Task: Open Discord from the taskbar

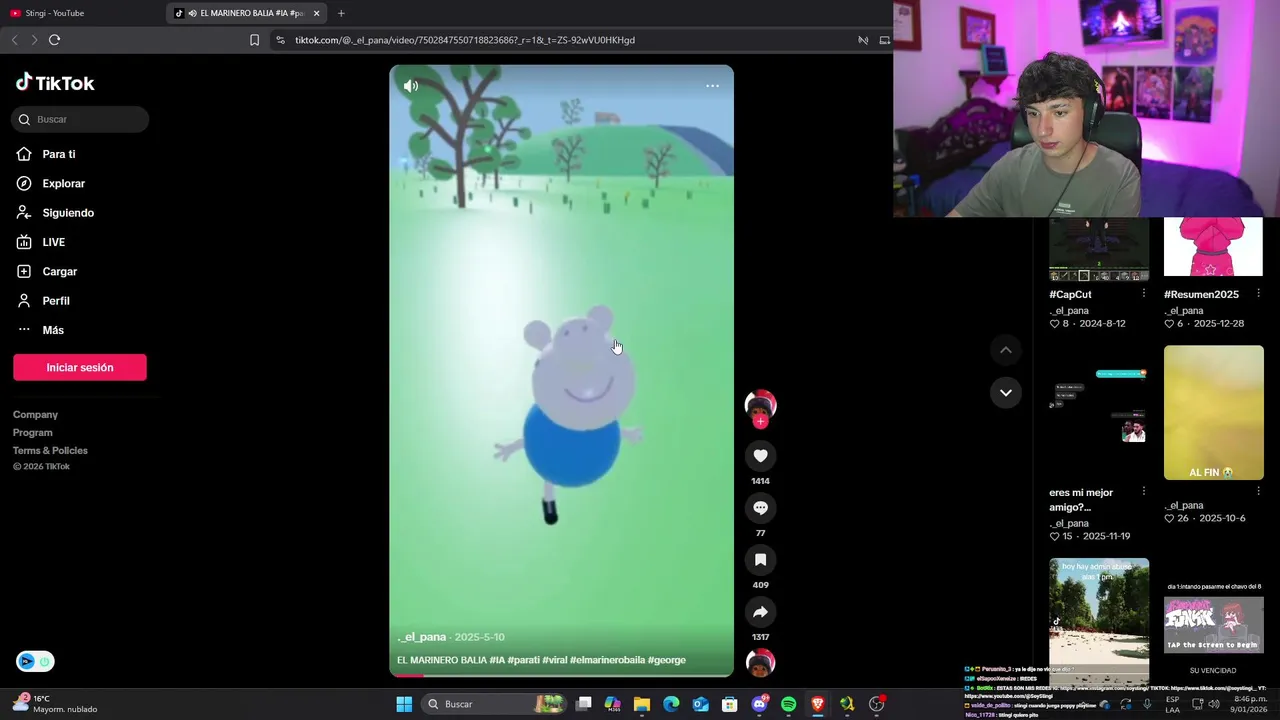Action: tap(760, 704)
